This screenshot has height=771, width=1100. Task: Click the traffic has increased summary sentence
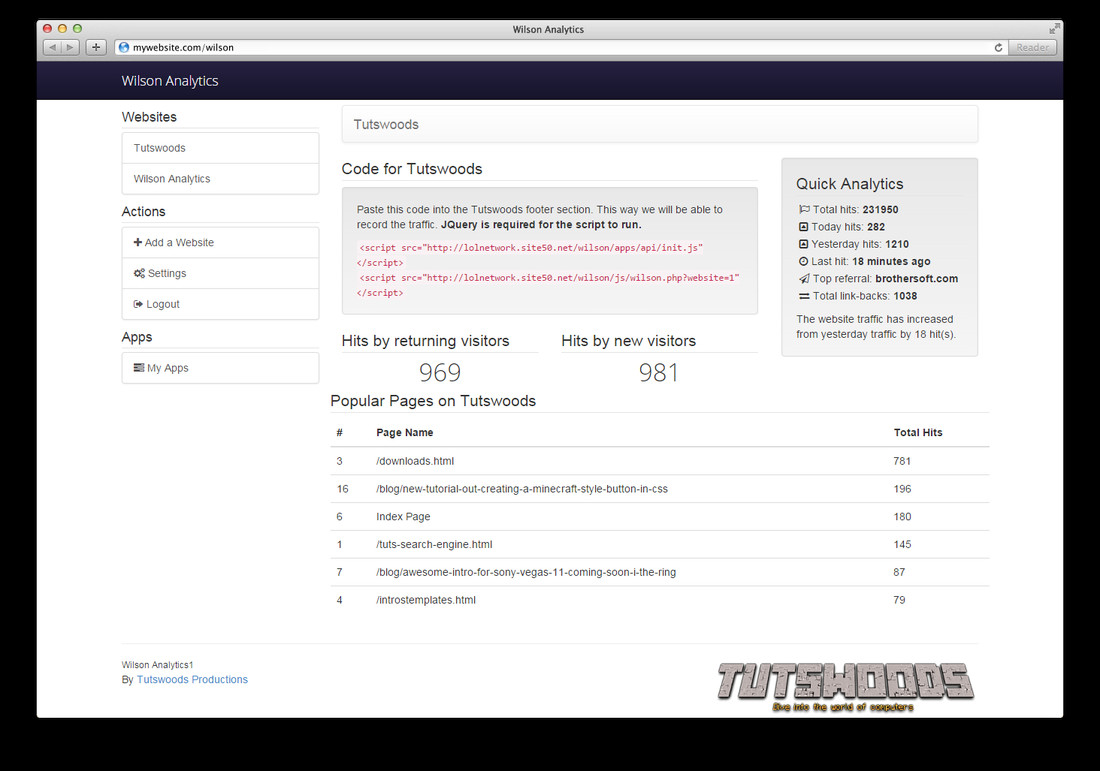tap(876, 326)
